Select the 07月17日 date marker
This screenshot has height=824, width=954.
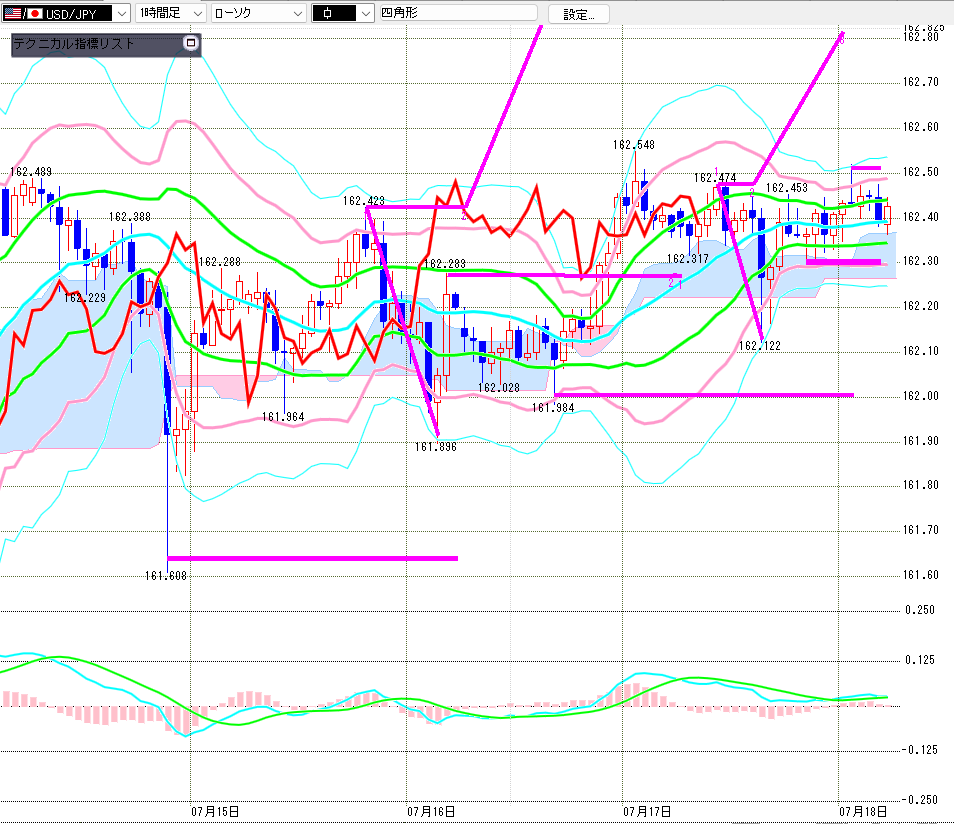647,811
